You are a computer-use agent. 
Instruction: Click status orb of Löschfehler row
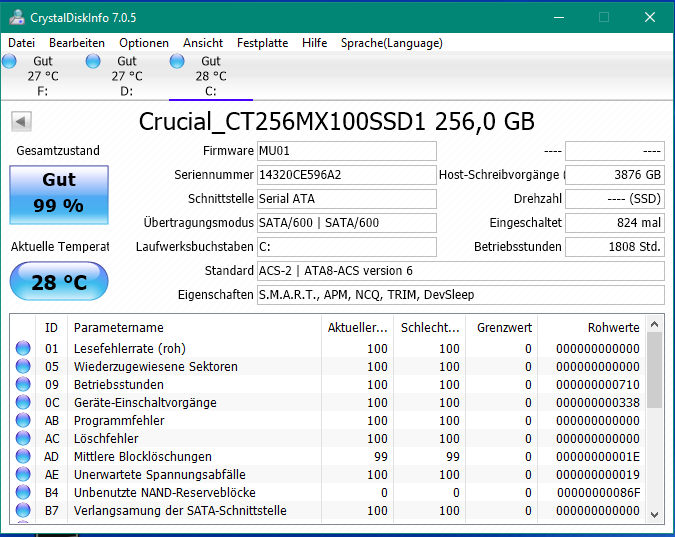coord(23,438)
